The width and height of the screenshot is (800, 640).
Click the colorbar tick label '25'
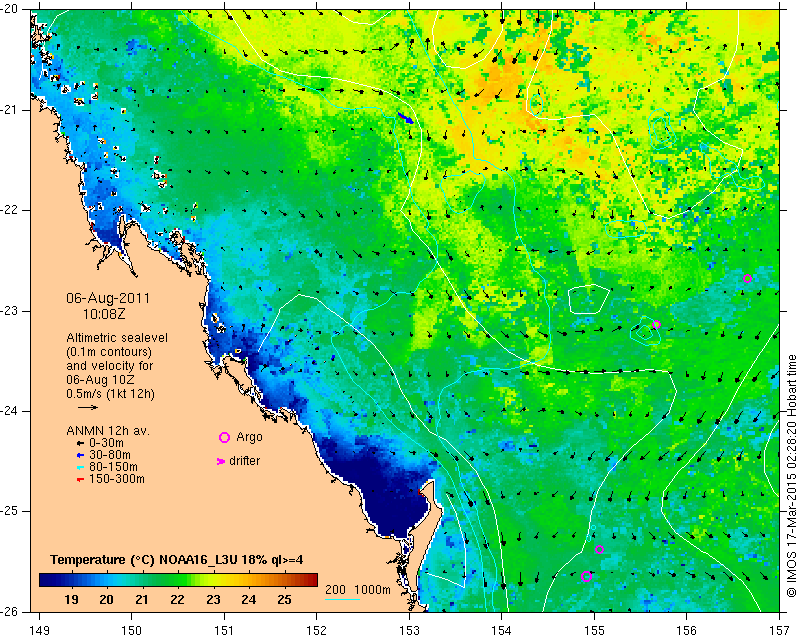(x=284, y=600)
